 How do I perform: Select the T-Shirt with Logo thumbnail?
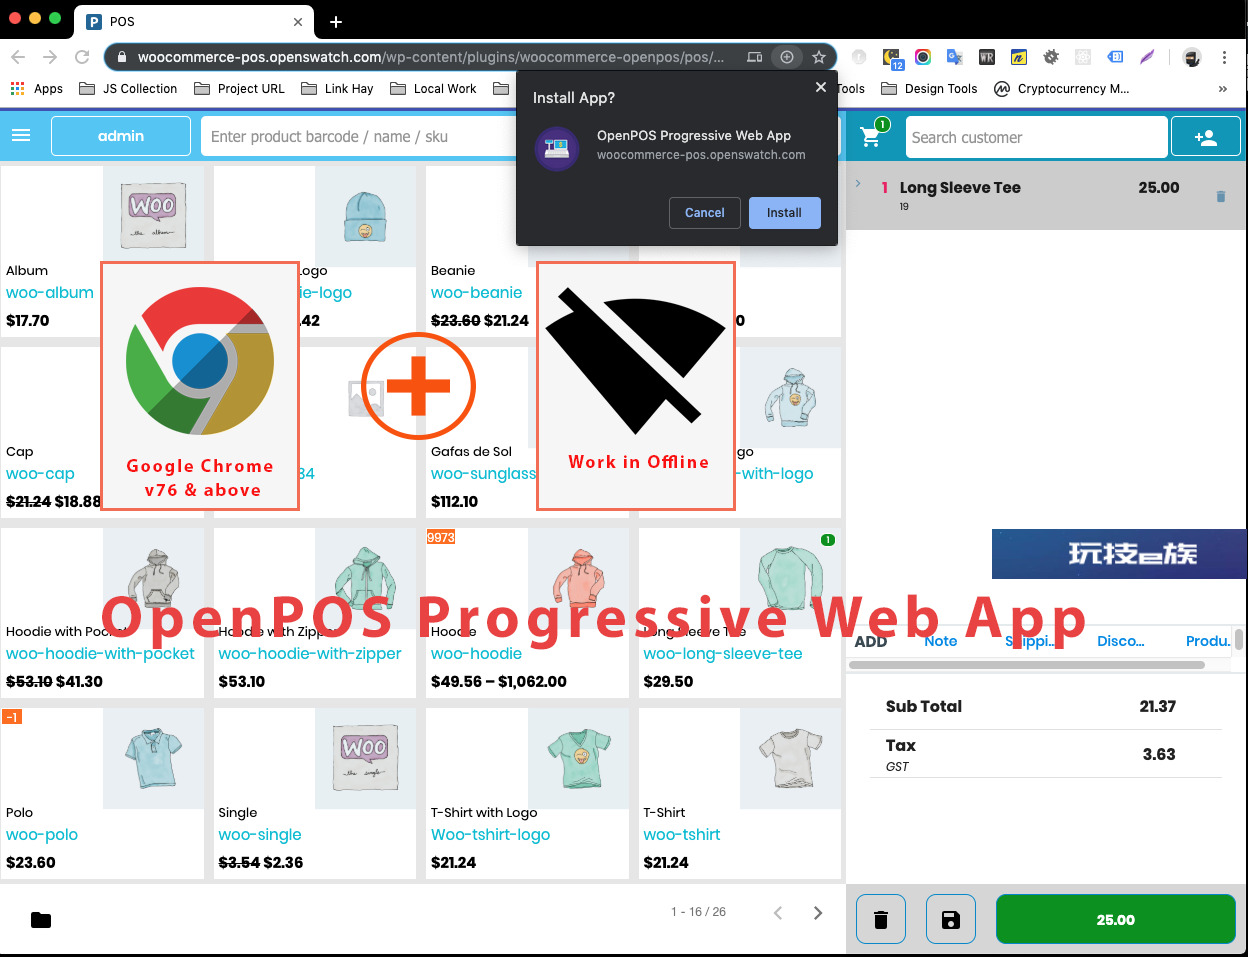click(578, 758)
